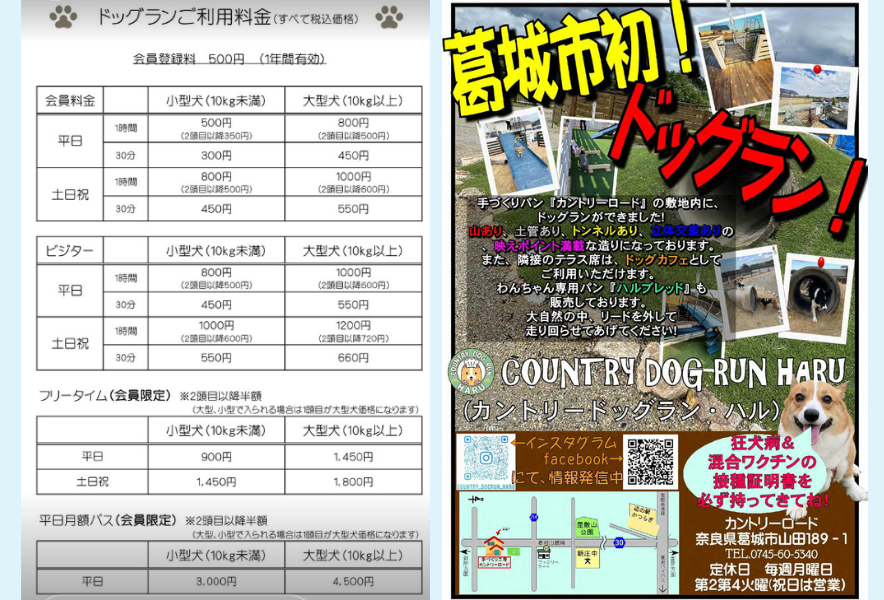The image size is (884, 600).
Task: Click the north compass arrow on the map
Action: [x=476, y=499]
